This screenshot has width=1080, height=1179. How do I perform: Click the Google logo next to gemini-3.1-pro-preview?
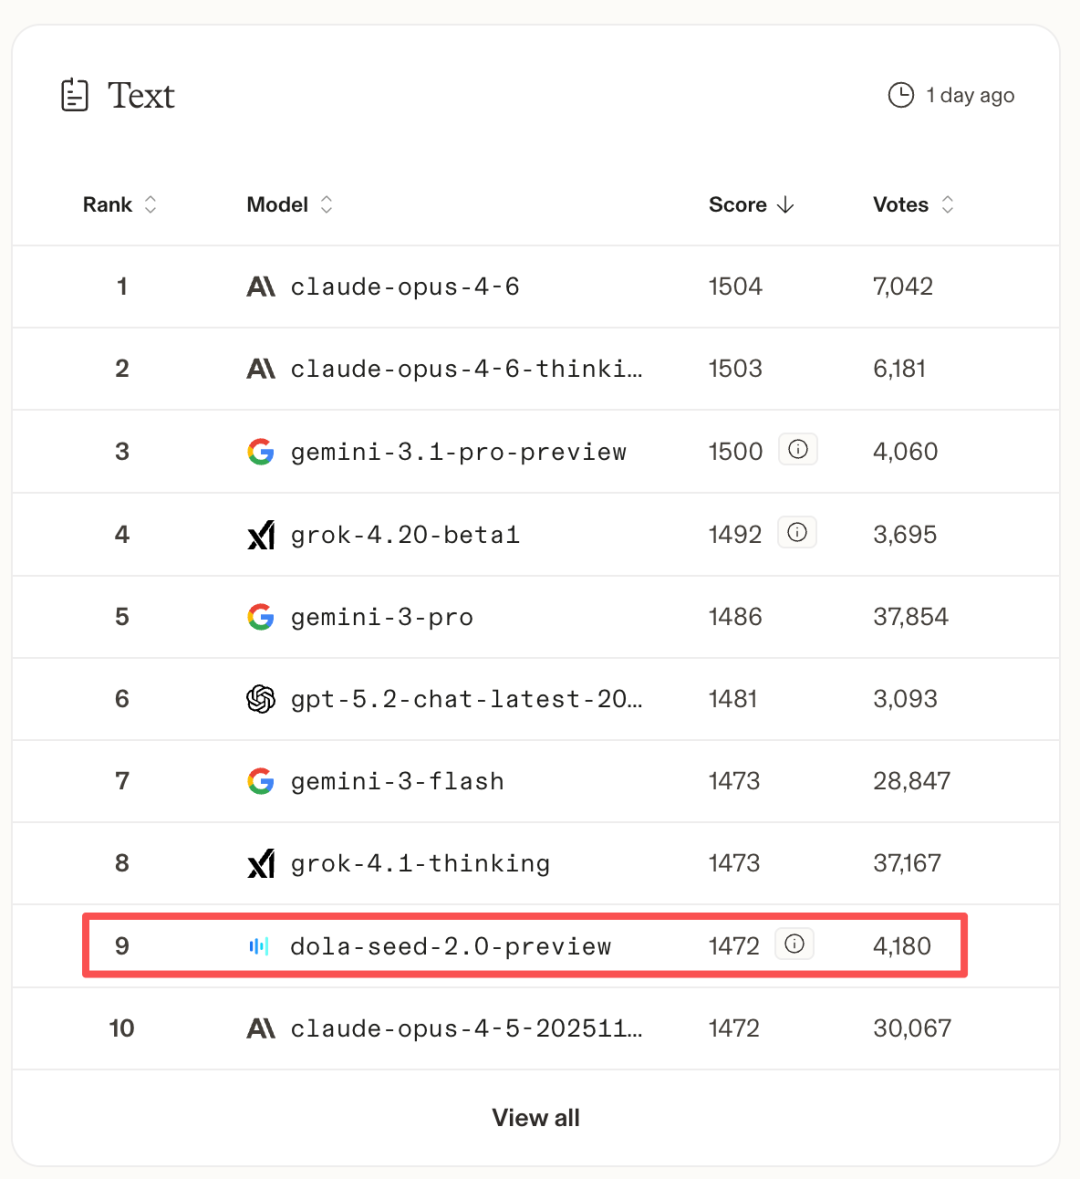click(x=261, y=452)
